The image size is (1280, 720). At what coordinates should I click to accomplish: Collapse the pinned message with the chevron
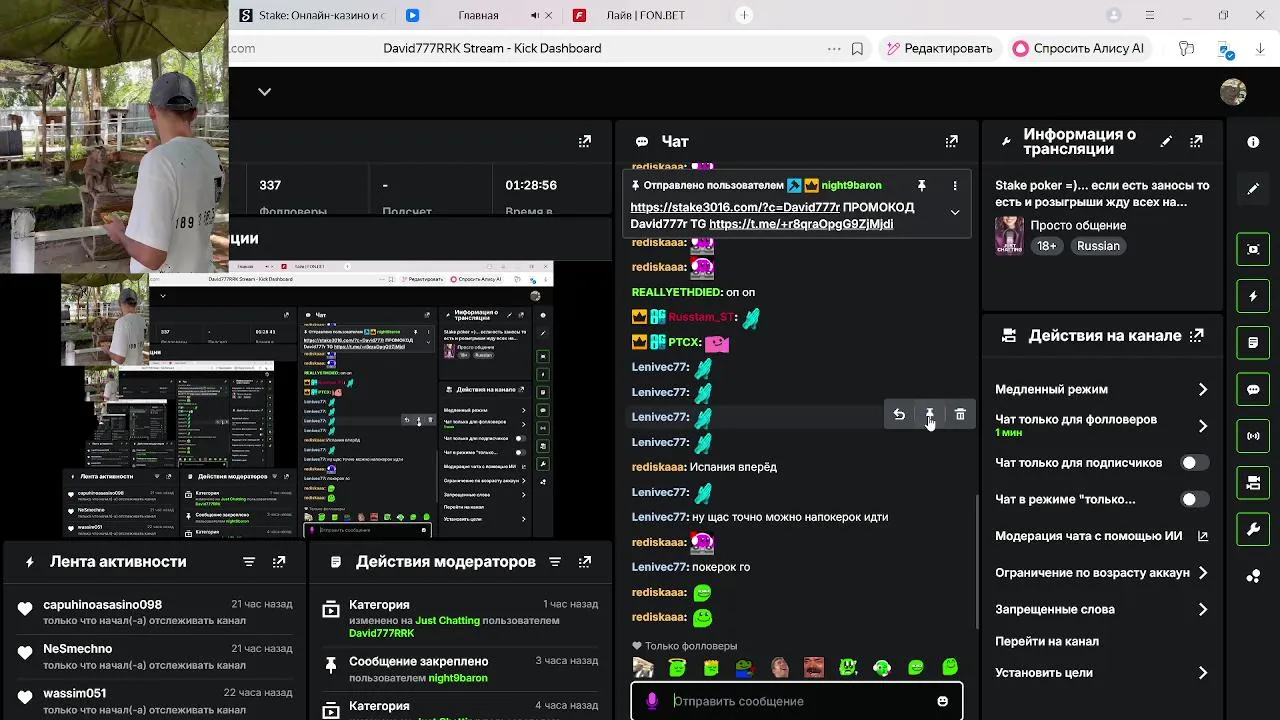955,212
